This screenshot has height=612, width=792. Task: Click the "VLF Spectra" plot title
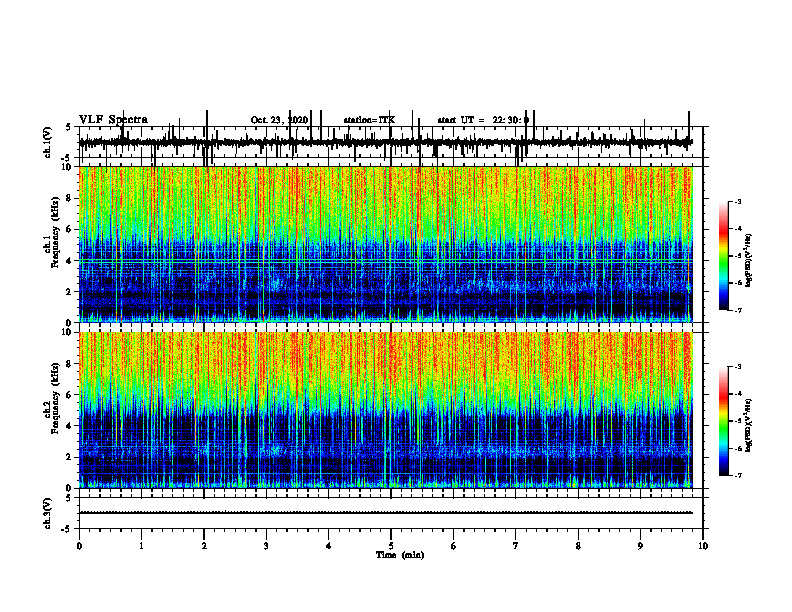[x=113, y=120]
